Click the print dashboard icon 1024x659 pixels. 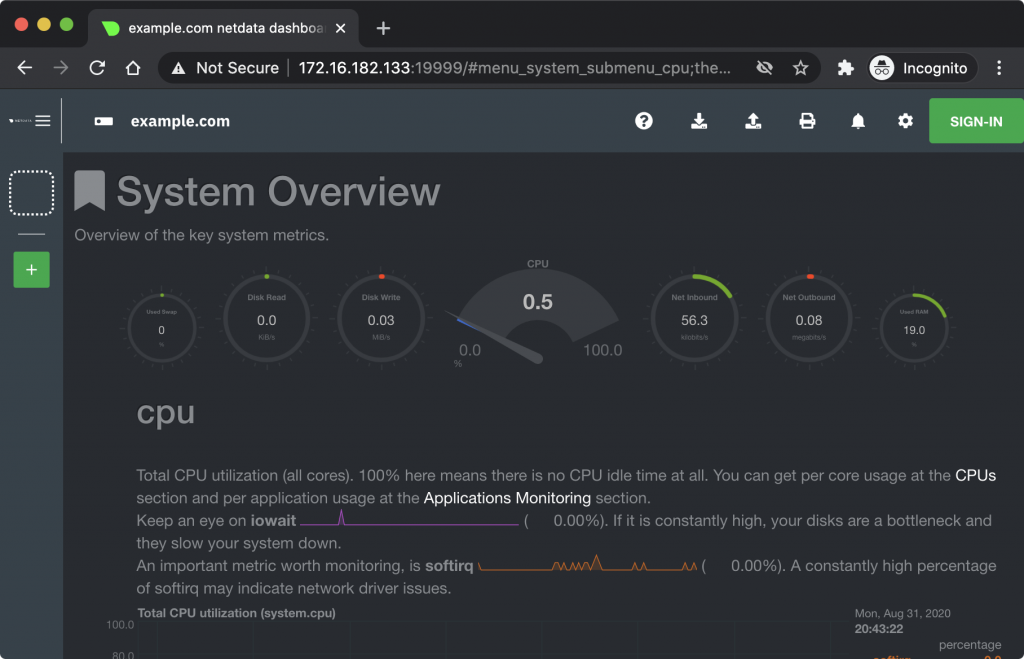pos(807,121)
